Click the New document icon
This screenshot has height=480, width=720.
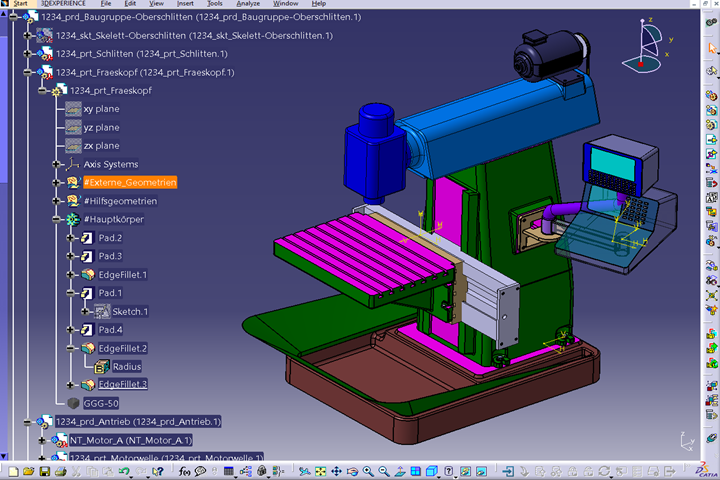[x=13, y=471]
